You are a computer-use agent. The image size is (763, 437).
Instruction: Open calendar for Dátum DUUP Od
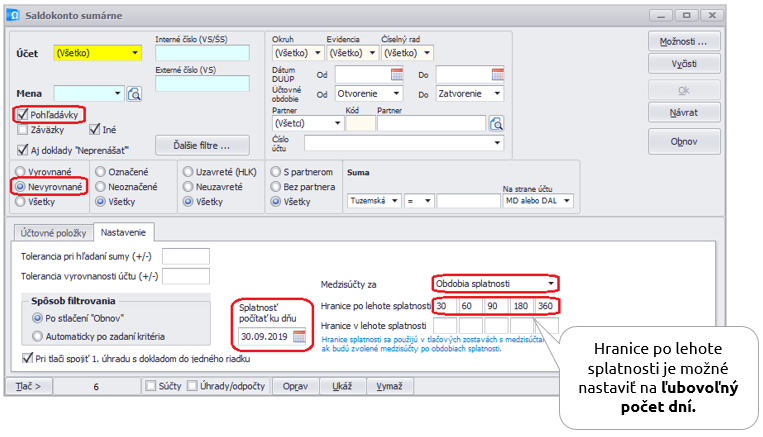click(396, 74)
